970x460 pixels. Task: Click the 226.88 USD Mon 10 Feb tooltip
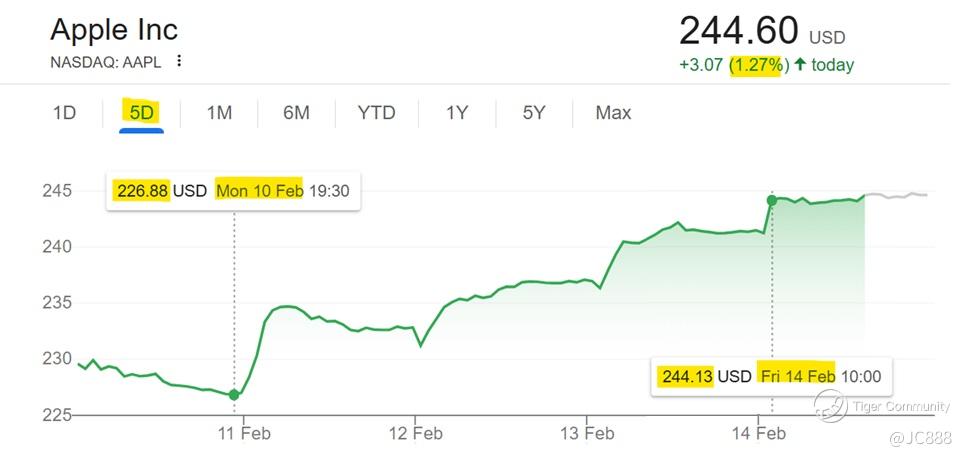[232, 190]
